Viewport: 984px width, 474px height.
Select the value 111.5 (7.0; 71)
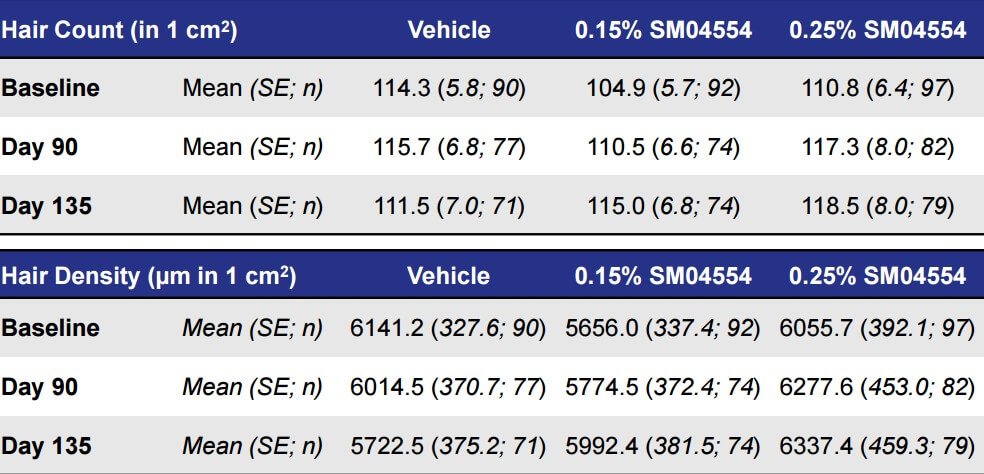449,206
